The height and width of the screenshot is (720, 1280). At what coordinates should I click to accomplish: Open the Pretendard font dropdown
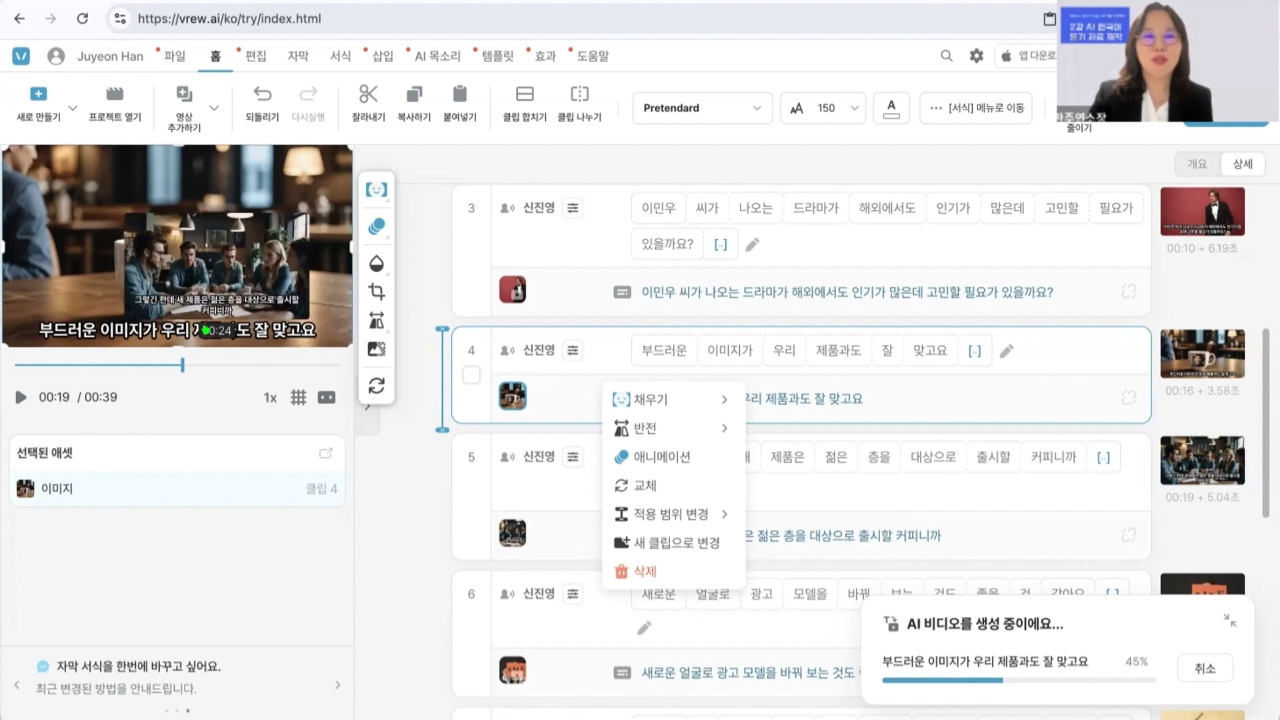pyautogui.click(x=703, y=108)
